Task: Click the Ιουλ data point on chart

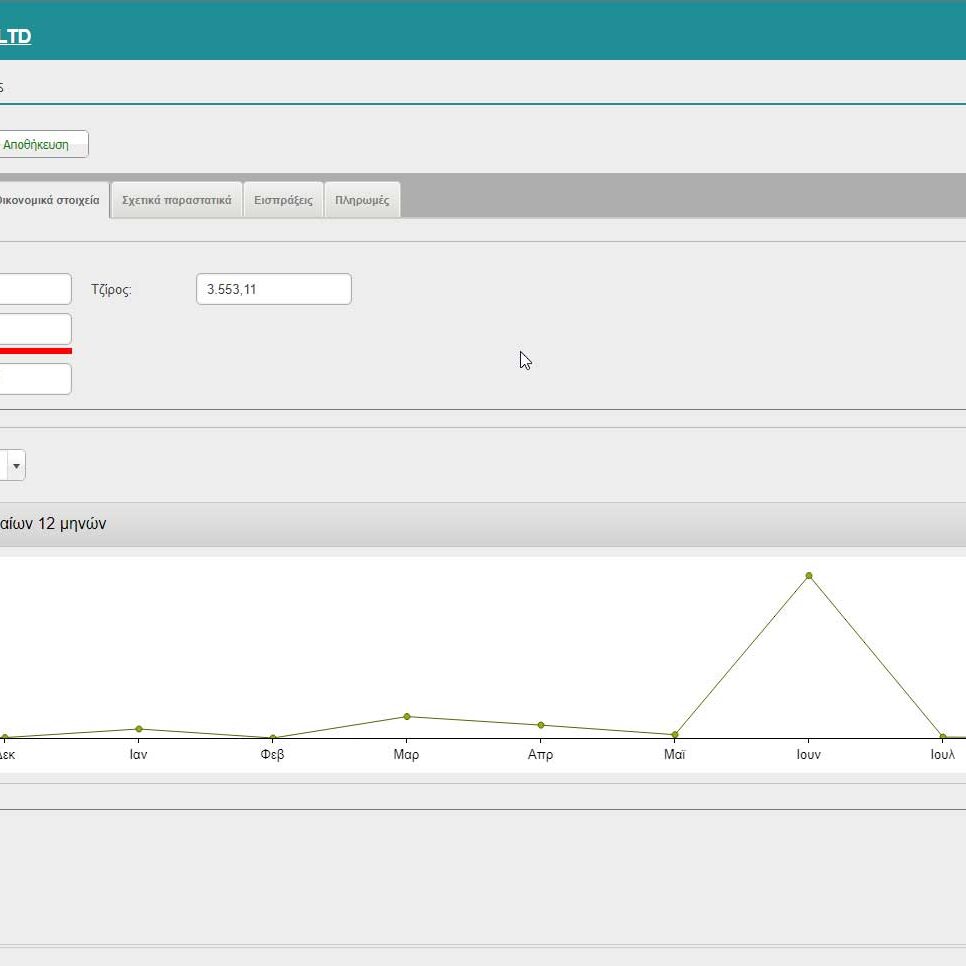Action: click(942, 737)
